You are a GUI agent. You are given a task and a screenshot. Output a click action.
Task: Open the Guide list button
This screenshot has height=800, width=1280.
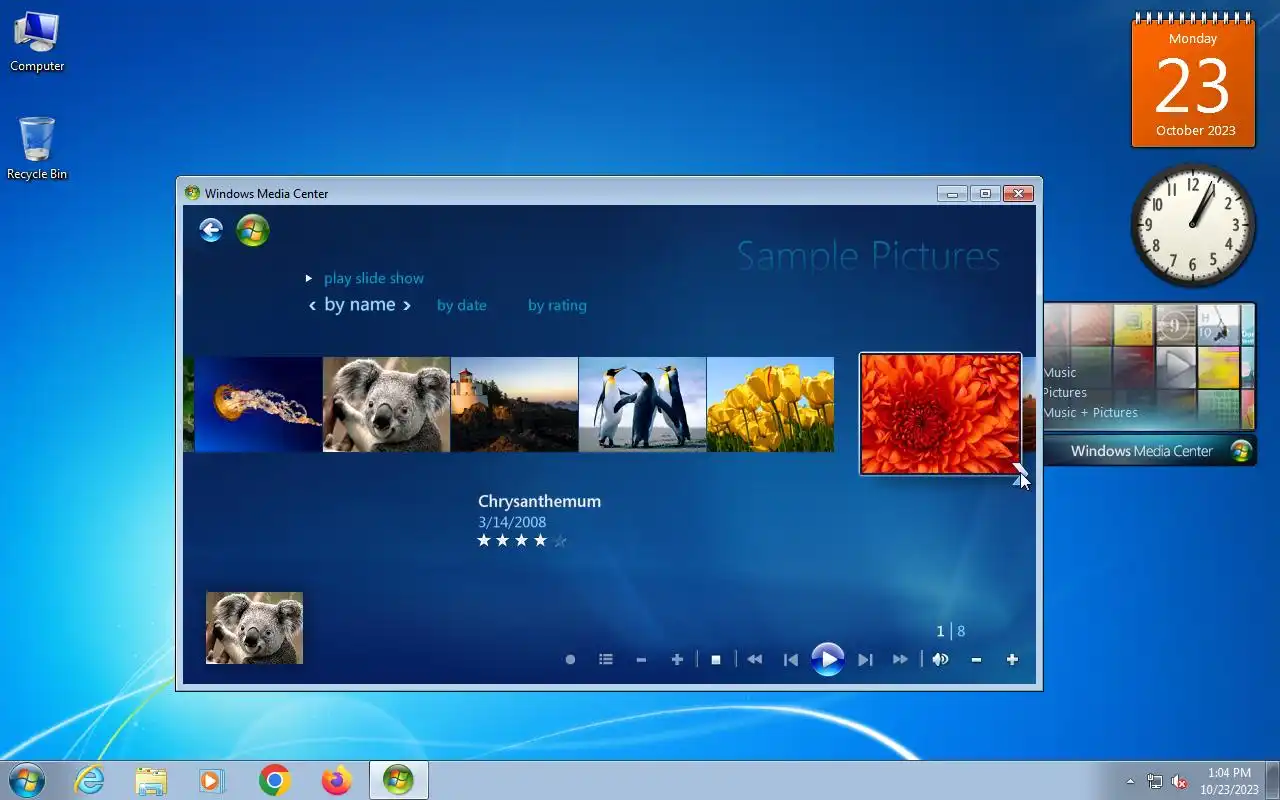pos(606,659)
